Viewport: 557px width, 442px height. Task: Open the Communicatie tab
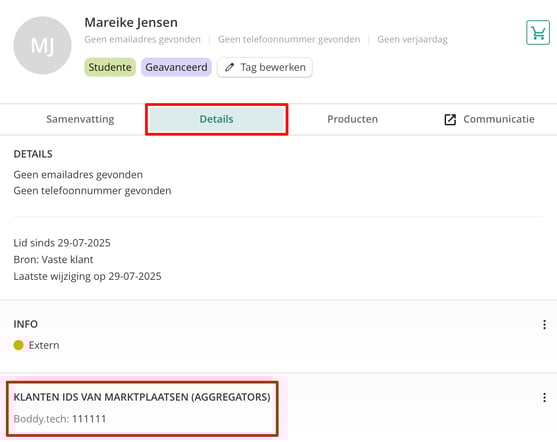point(489,119)
